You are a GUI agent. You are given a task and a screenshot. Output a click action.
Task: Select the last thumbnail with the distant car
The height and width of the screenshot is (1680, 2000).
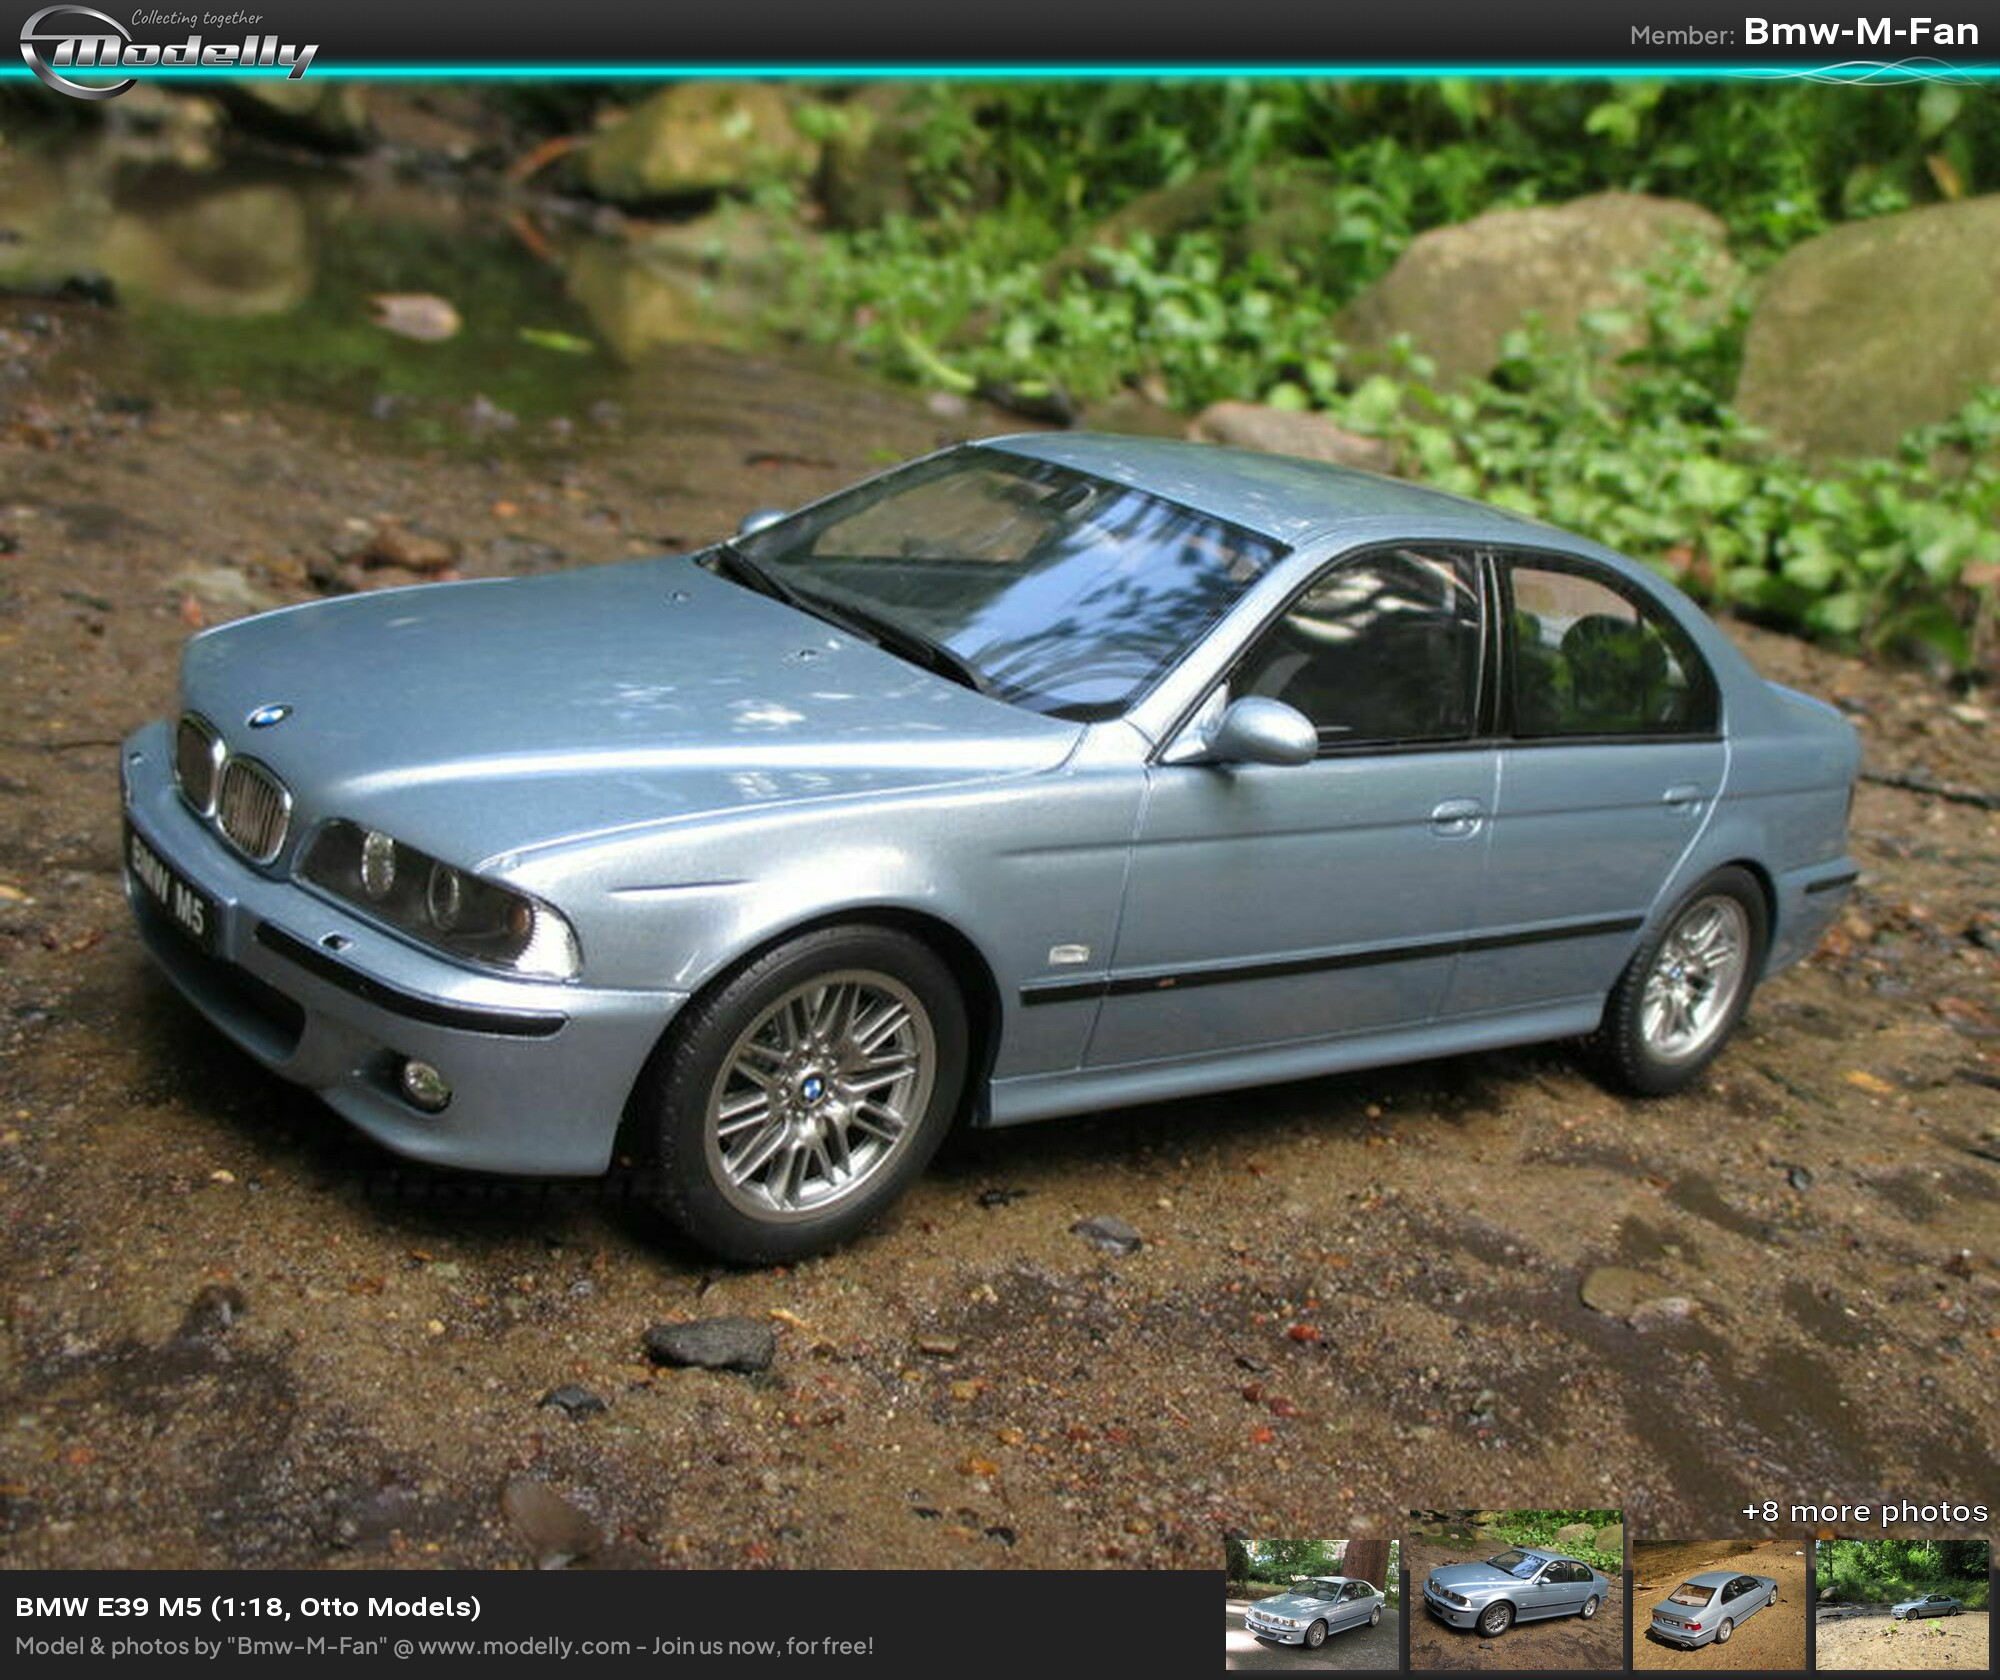[x=1901, y=1604]
